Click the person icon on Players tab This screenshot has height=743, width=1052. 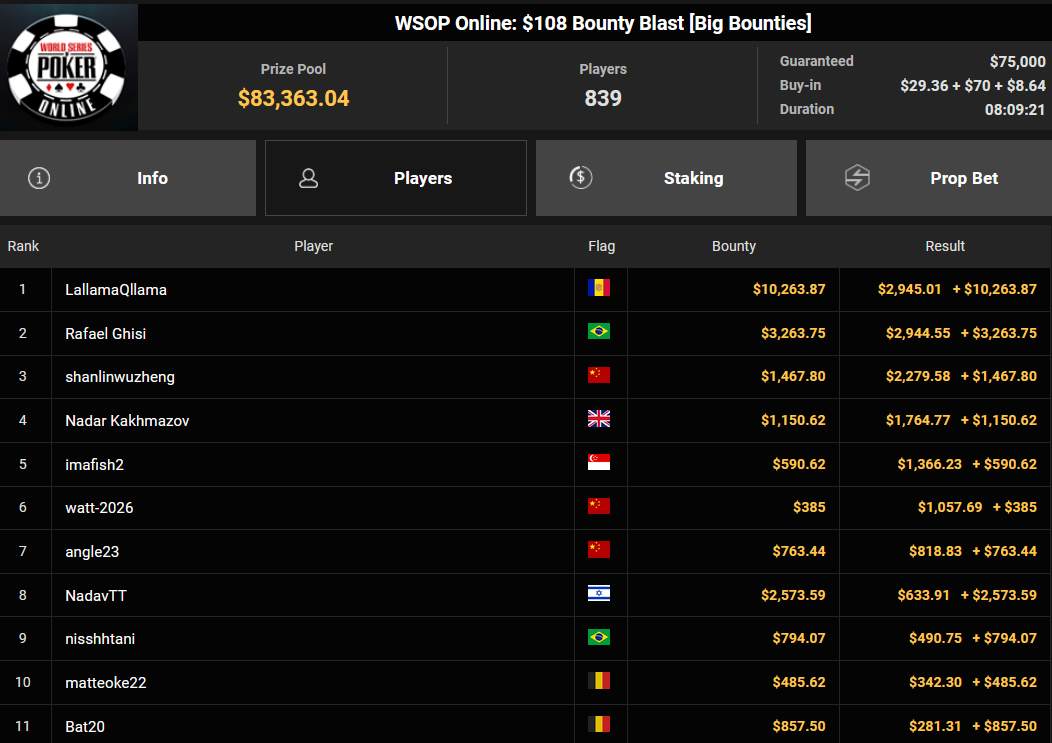[309, 178]
